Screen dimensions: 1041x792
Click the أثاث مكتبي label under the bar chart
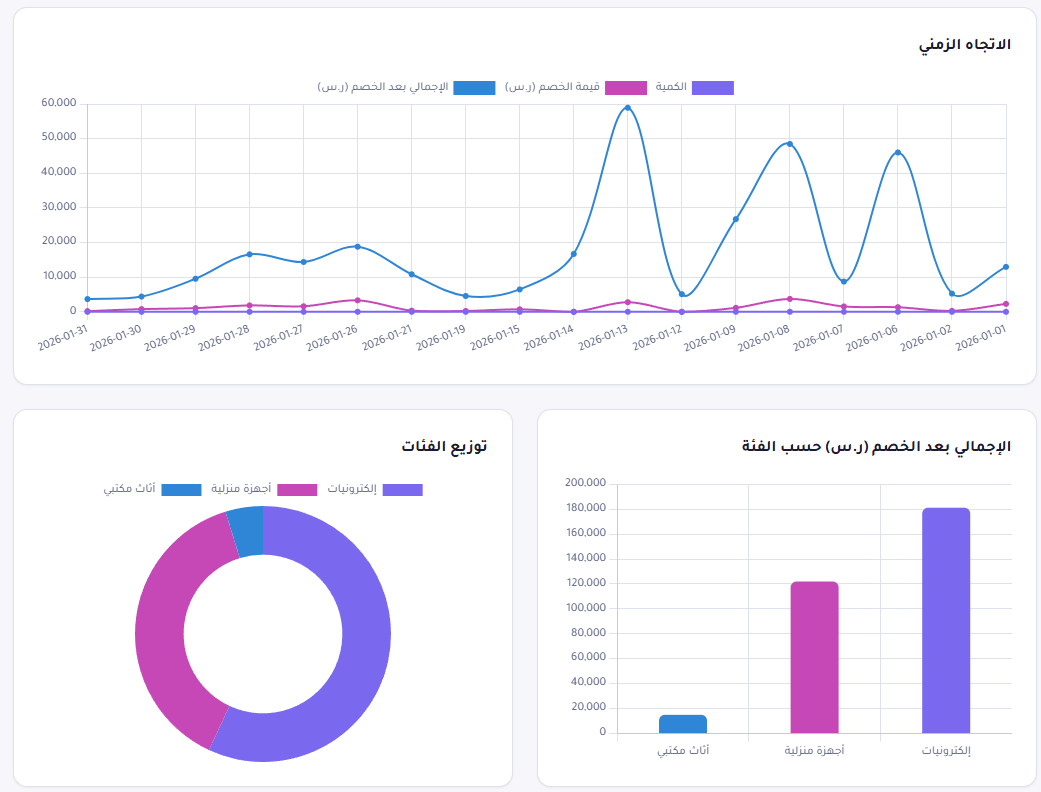683,750
